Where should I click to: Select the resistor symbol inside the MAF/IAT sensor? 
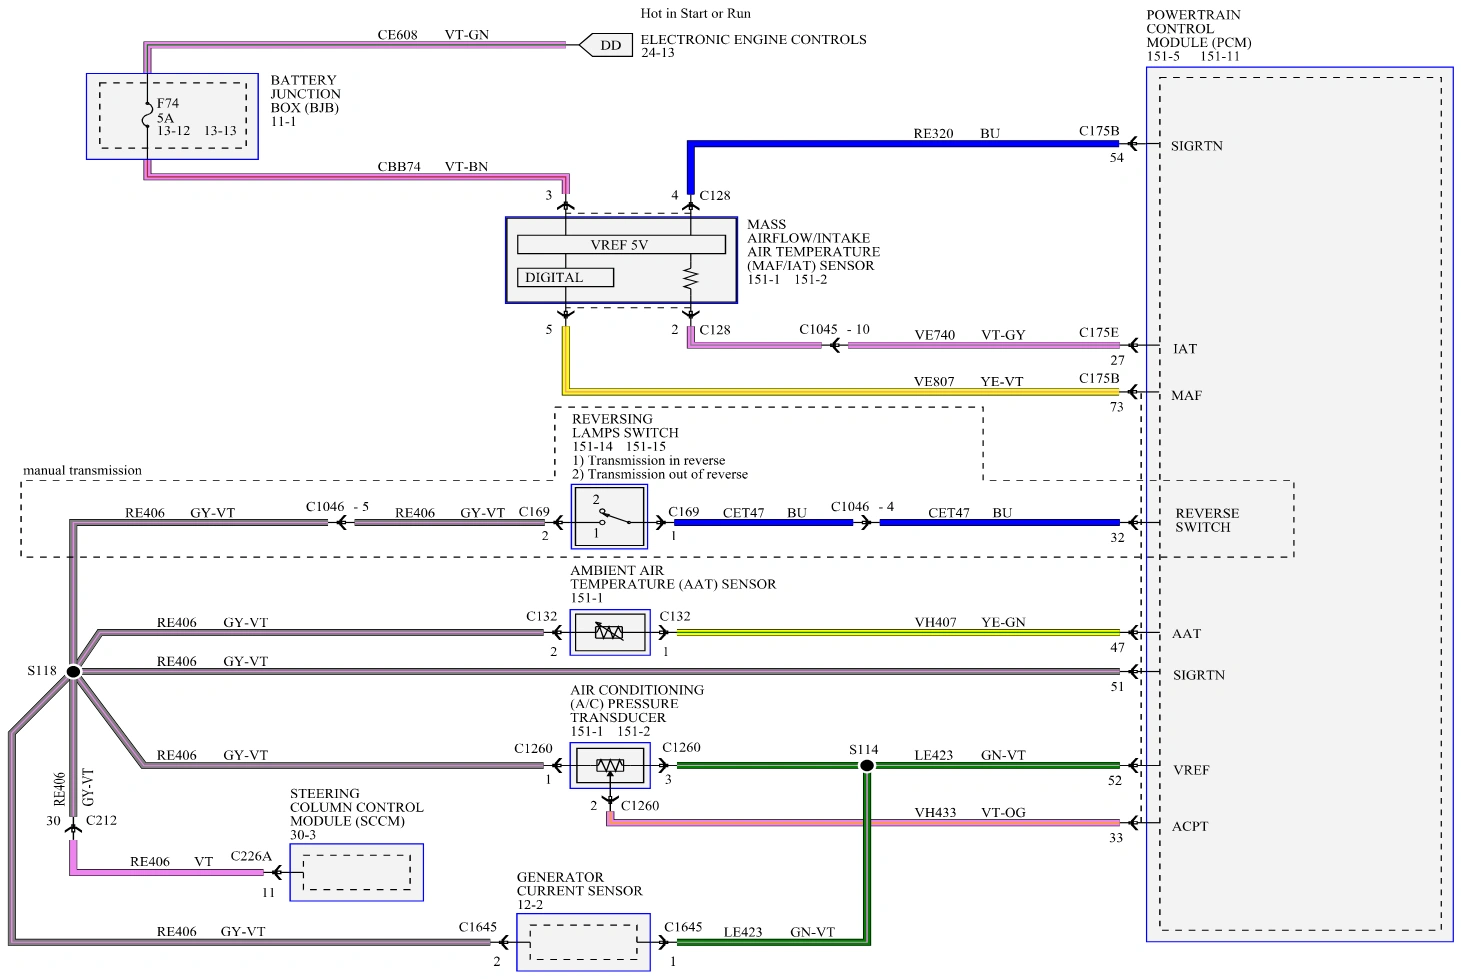click(x=690, y=278)
